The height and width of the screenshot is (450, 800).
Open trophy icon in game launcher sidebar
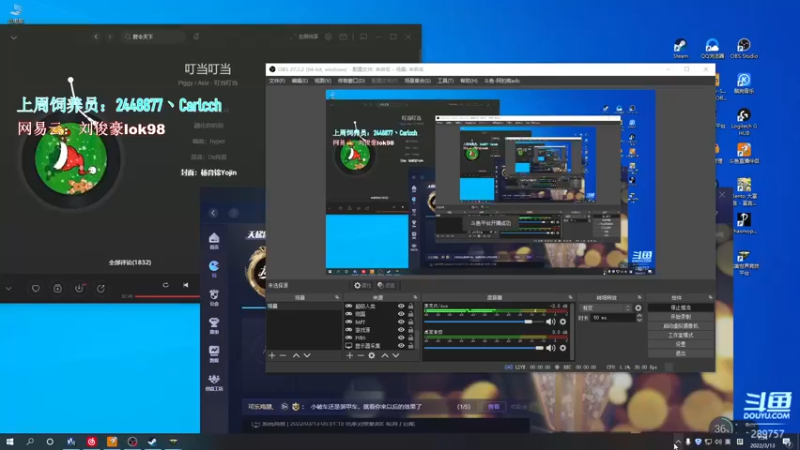point(214,325)
